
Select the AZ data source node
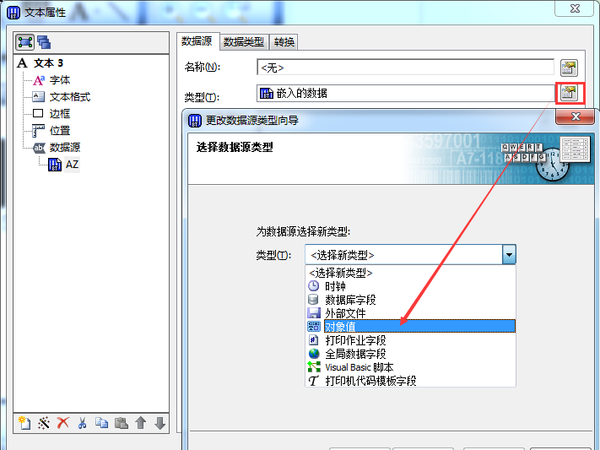(x=72, y=165)
